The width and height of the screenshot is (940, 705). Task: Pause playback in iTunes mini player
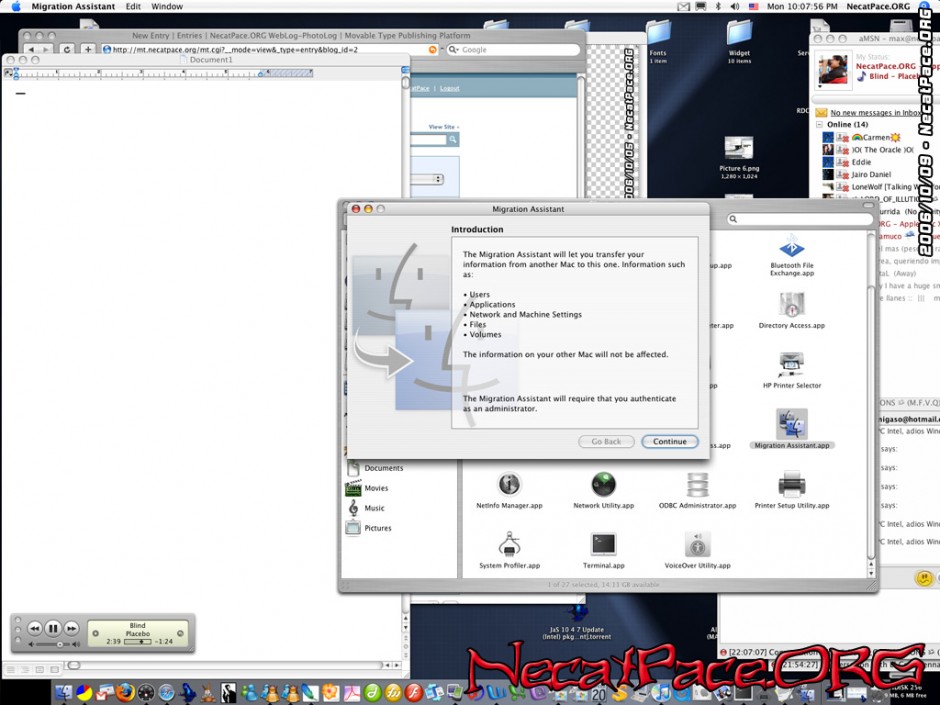[53, 628]
